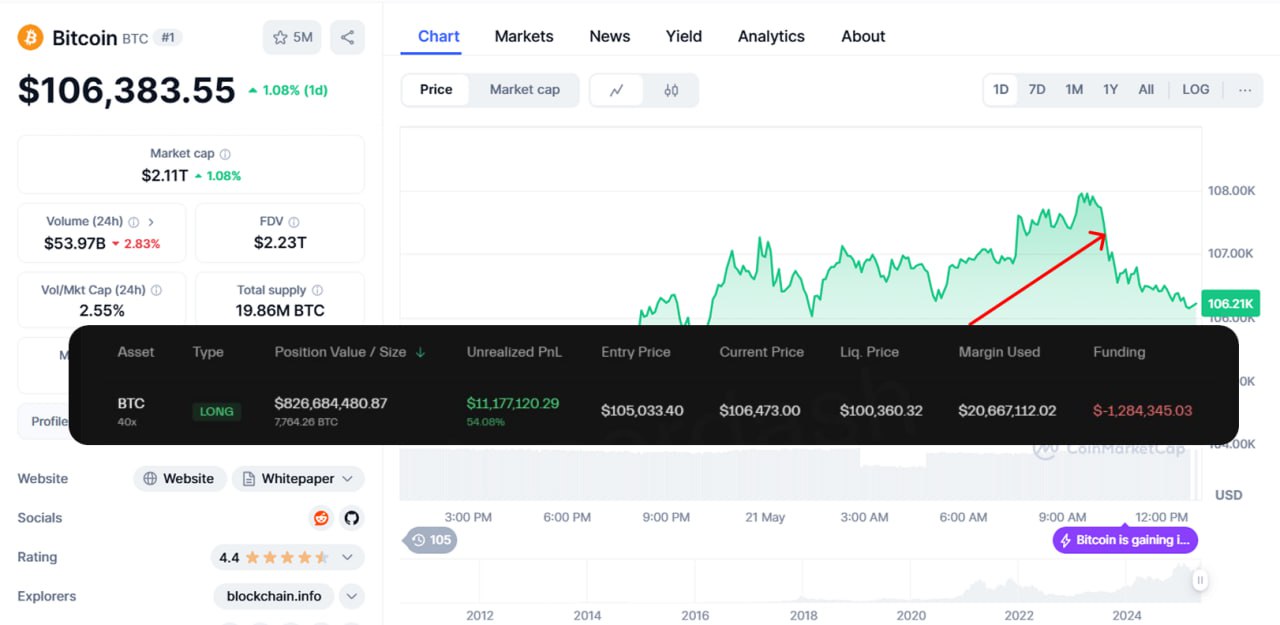
Task: Open the Website link button
Action: [179, 479]
